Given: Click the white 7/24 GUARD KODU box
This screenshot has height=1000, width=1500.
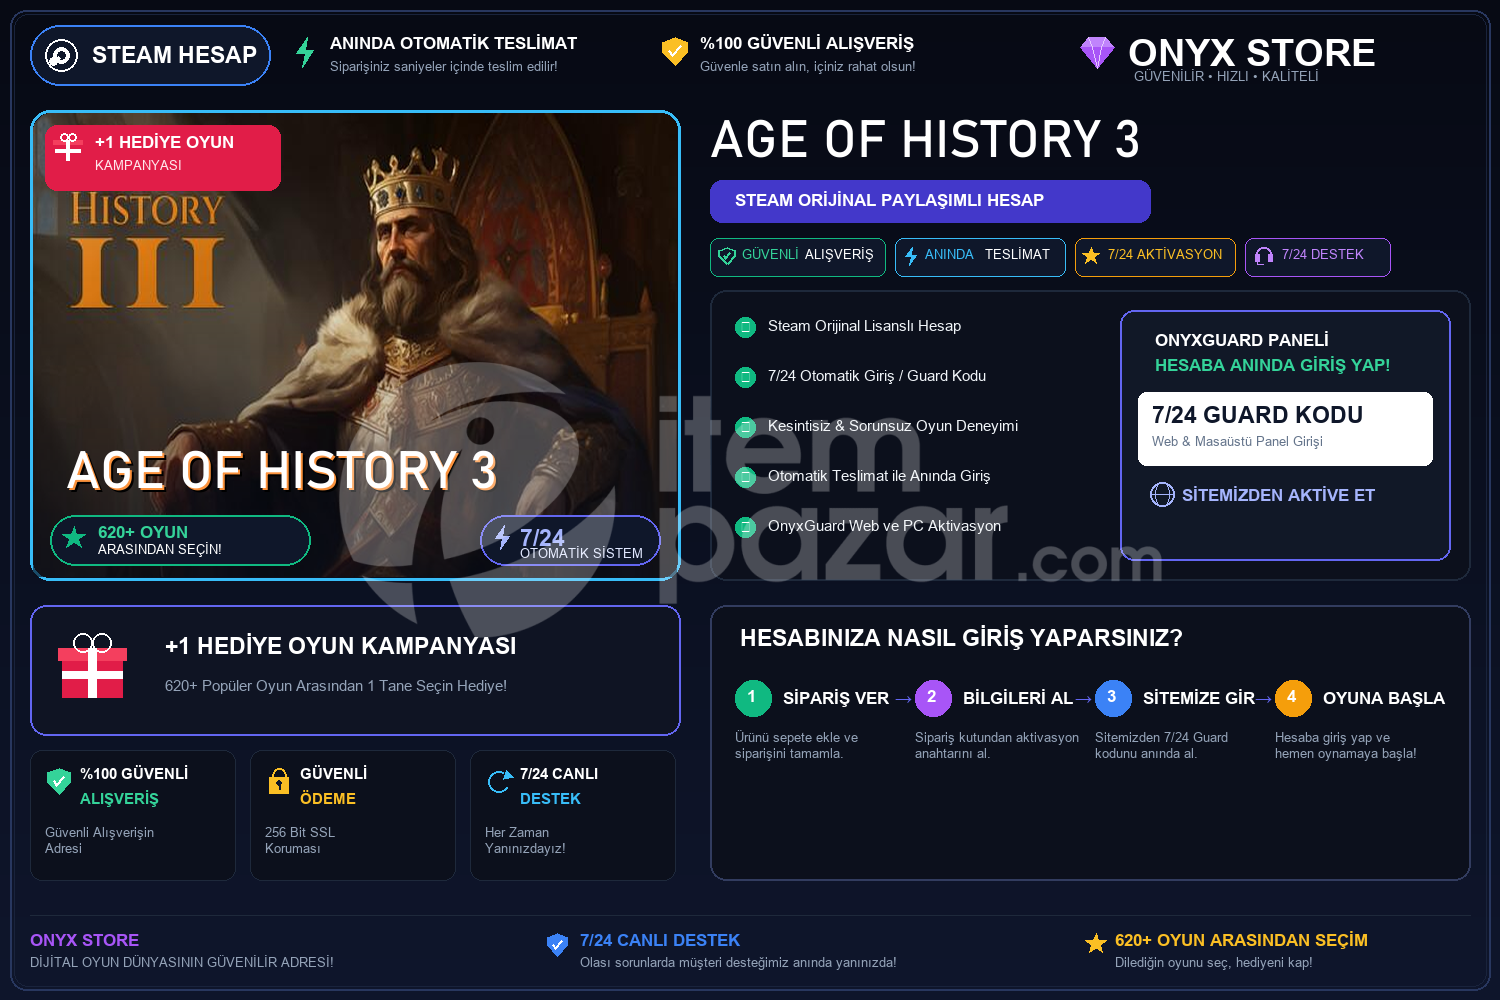Looking at the screenshot, I should click(x=1285, y=428).
